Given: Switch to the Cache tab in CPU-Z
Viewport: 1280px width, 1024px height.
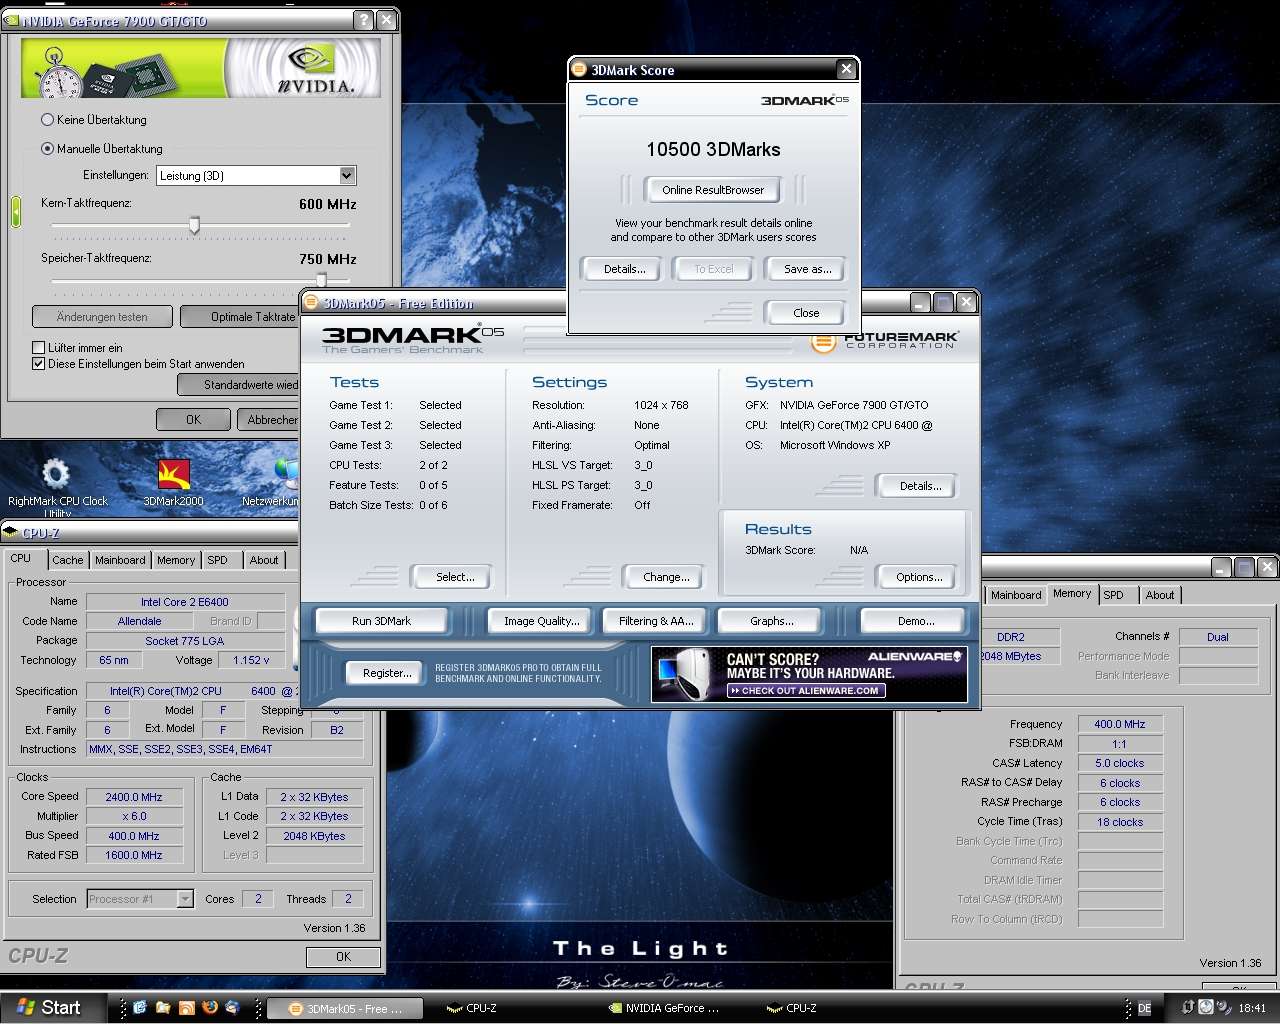Looking at the screenshot, I should click(x=68, y=560).
